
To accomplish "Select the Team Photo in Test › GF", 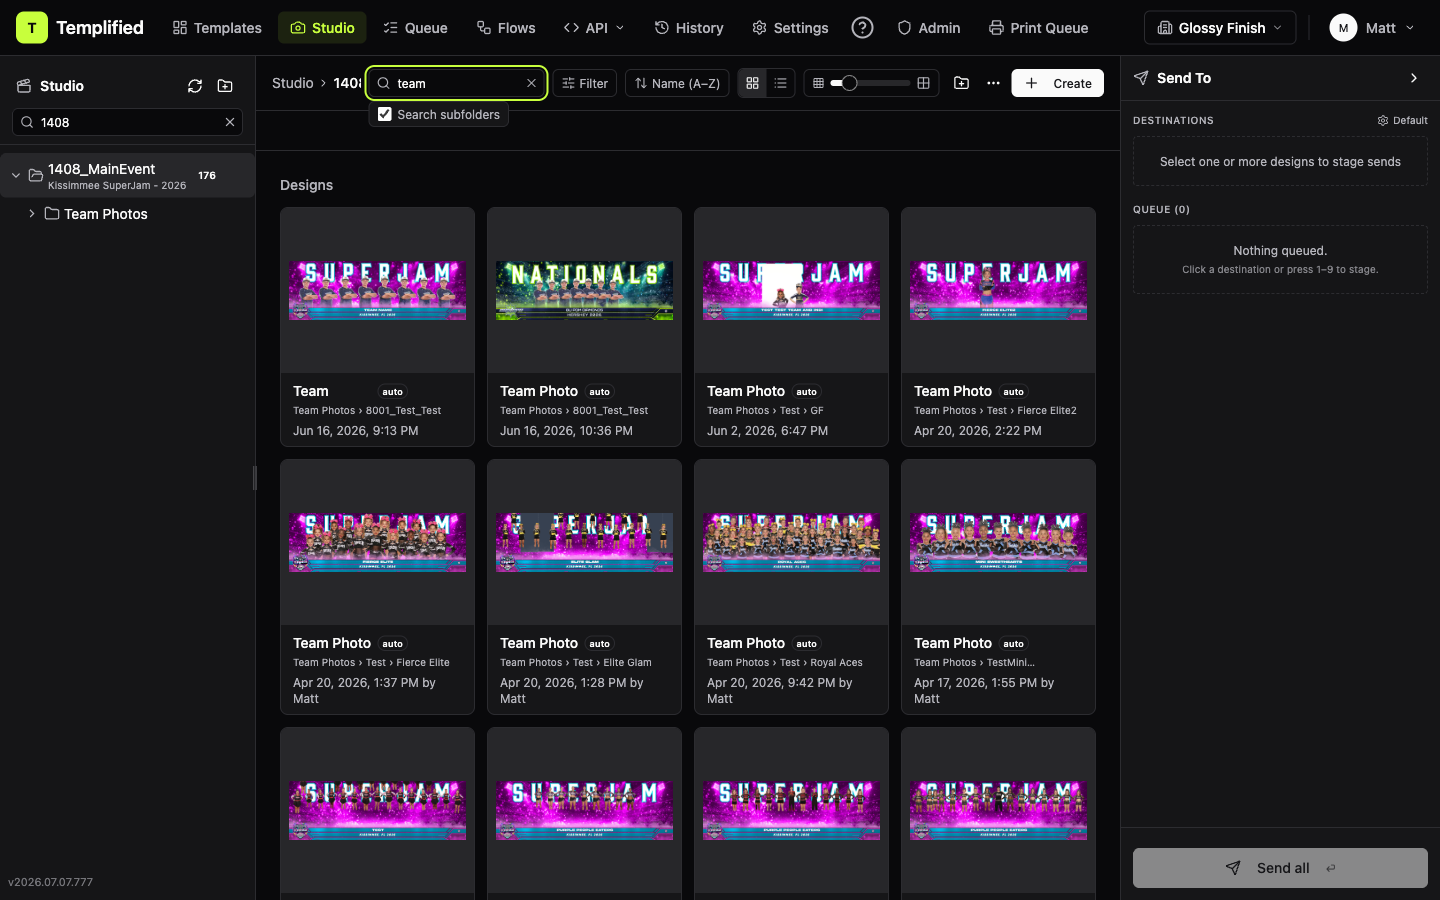I will point(791,327).
